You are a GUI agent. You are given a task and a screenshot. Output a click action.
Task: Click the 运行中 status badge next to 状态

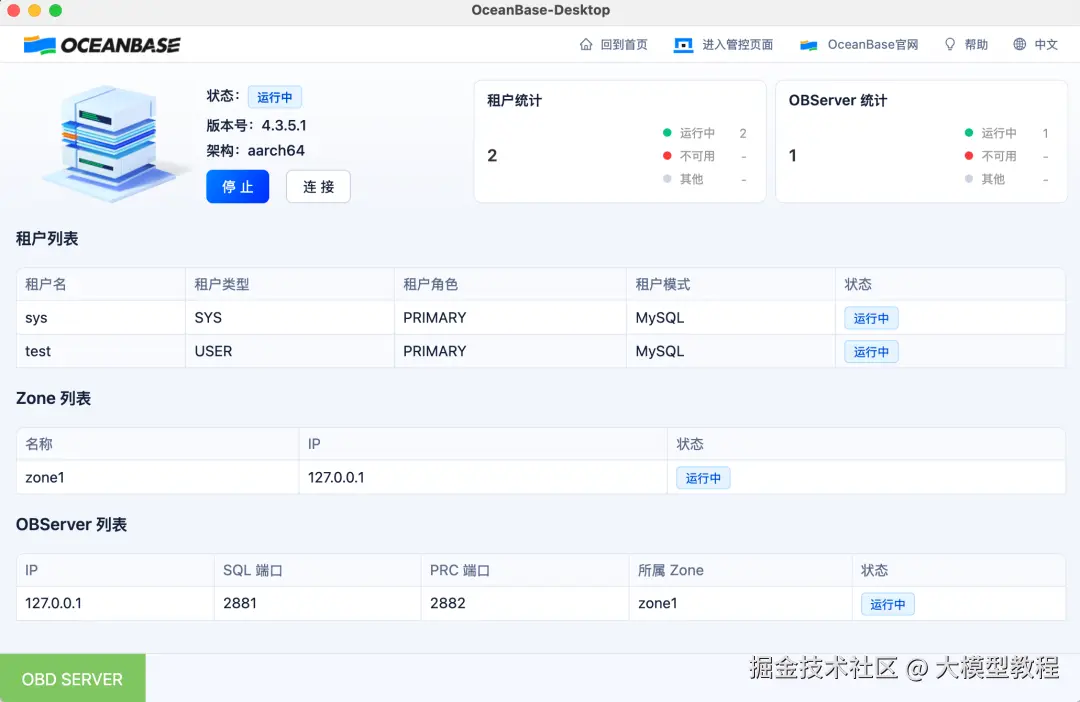[275, 96]
